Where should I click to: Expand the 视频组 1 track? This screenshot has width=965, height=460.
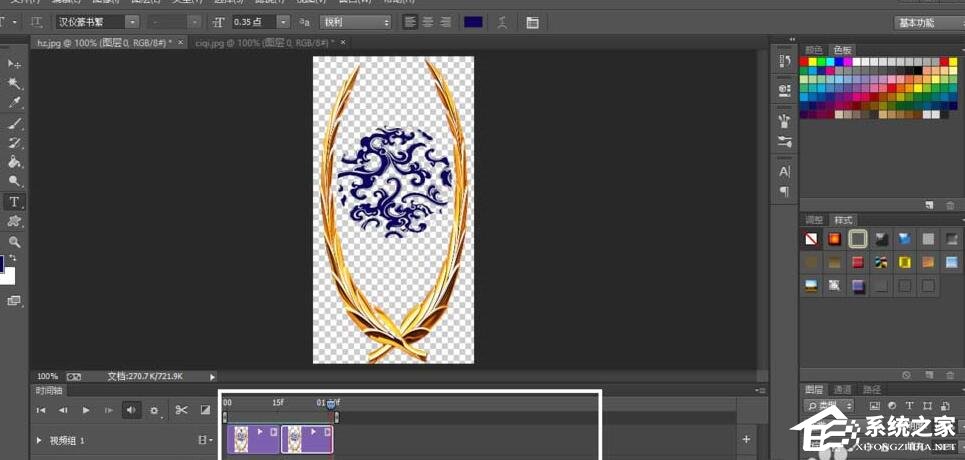(x=40, y=440)
